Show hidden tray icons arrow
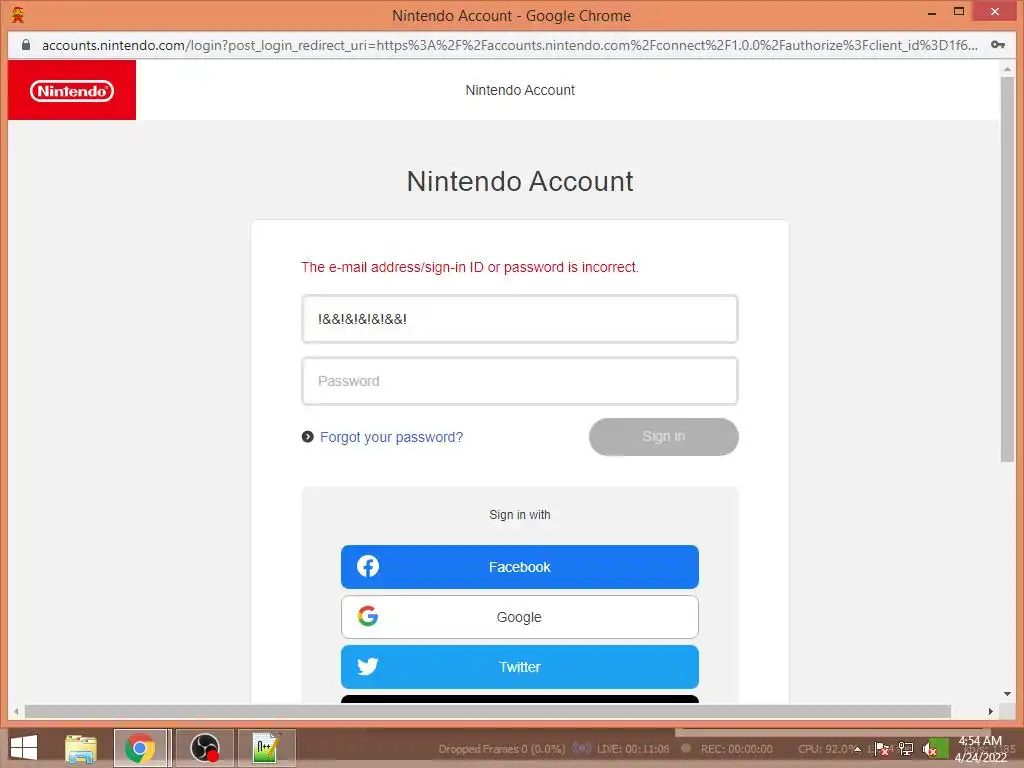This screenshot has width=1024, height=768. 857,749
